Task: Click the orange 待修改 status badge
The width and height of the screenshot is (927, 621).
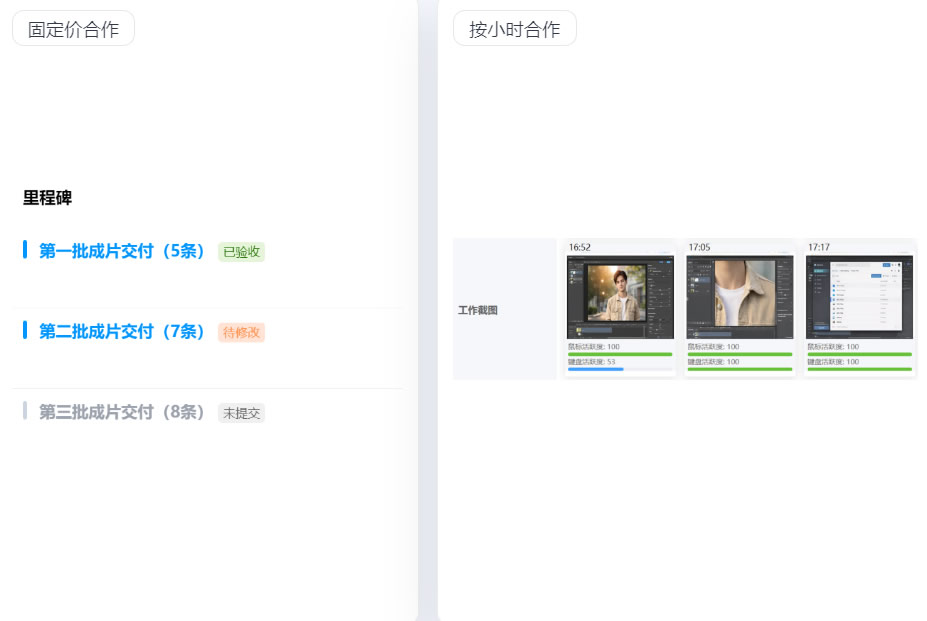Action: click(241, 333)
